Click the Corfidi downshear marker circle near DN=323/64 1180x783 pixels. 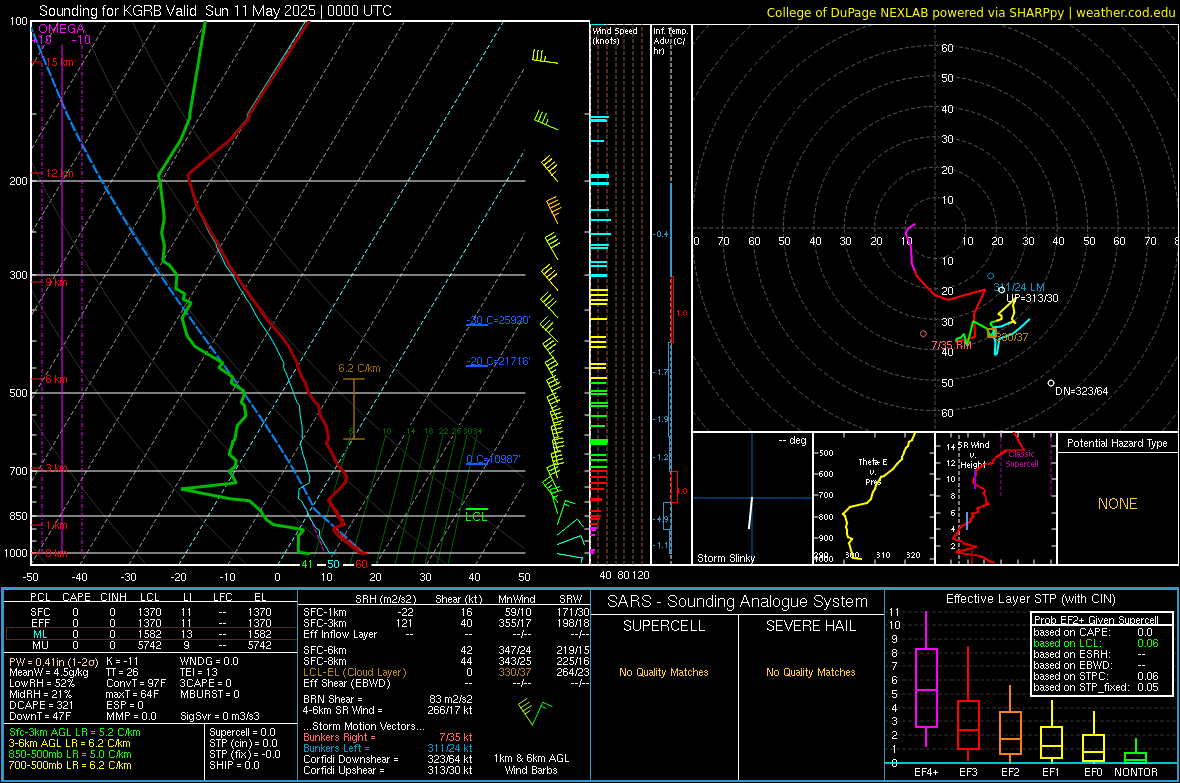(x=1051, y=383)
